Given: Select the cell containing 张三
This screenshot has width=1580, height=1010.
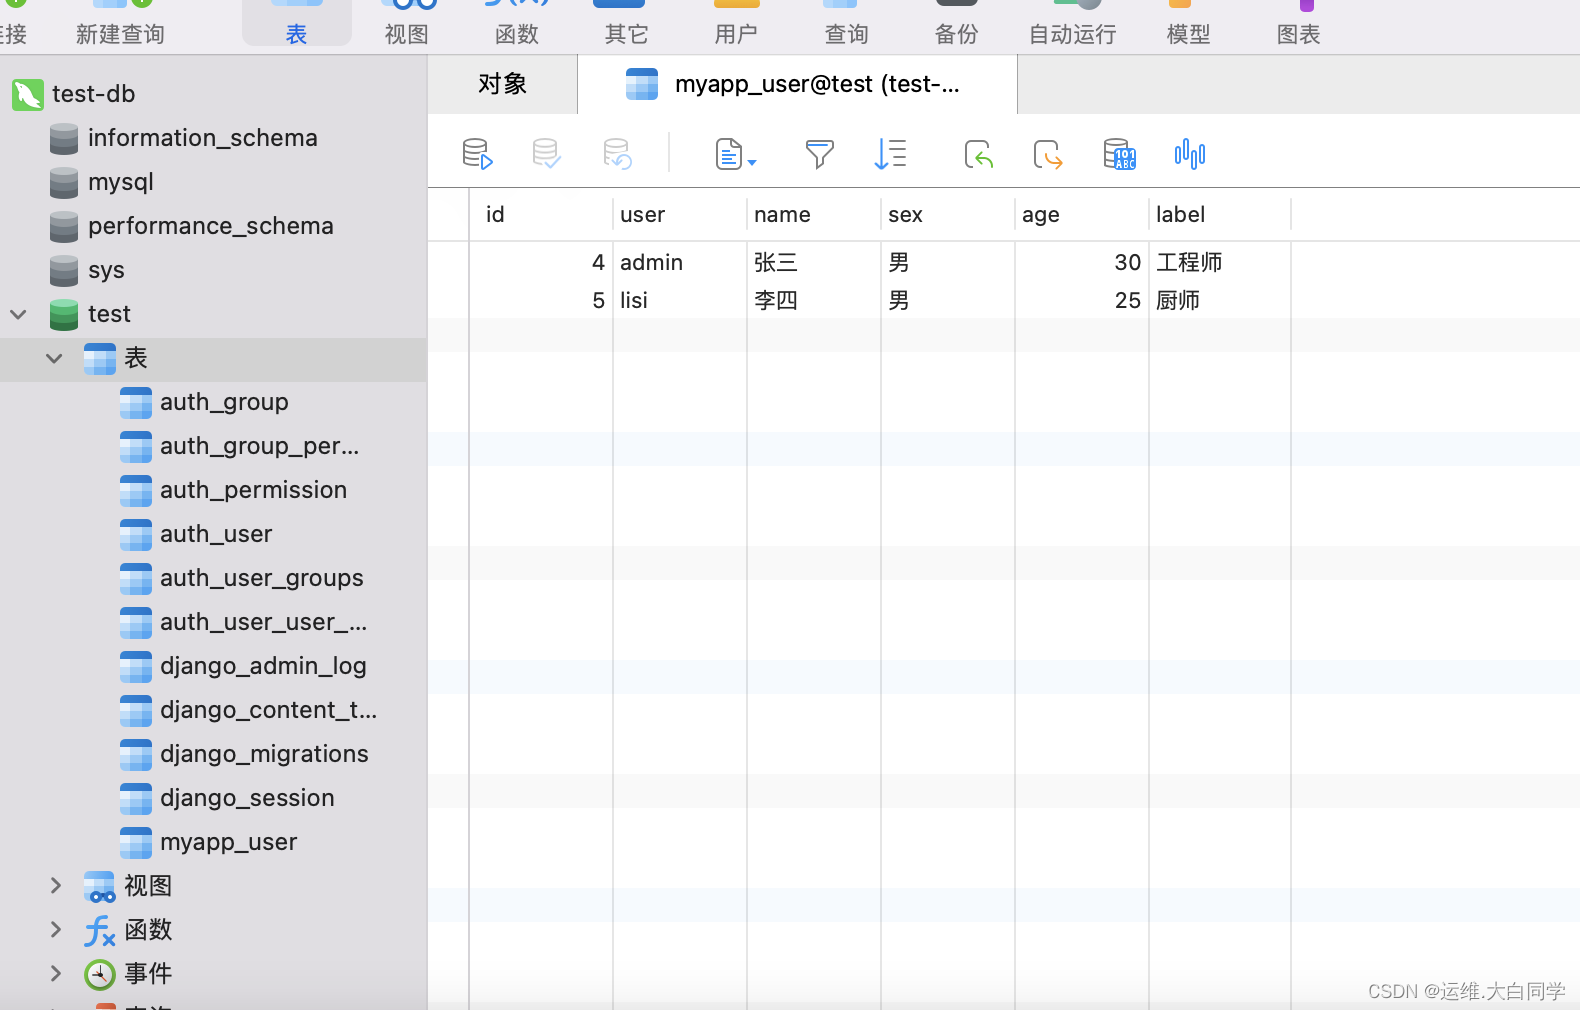Looking at the screenshot, I should pos(814,262).
